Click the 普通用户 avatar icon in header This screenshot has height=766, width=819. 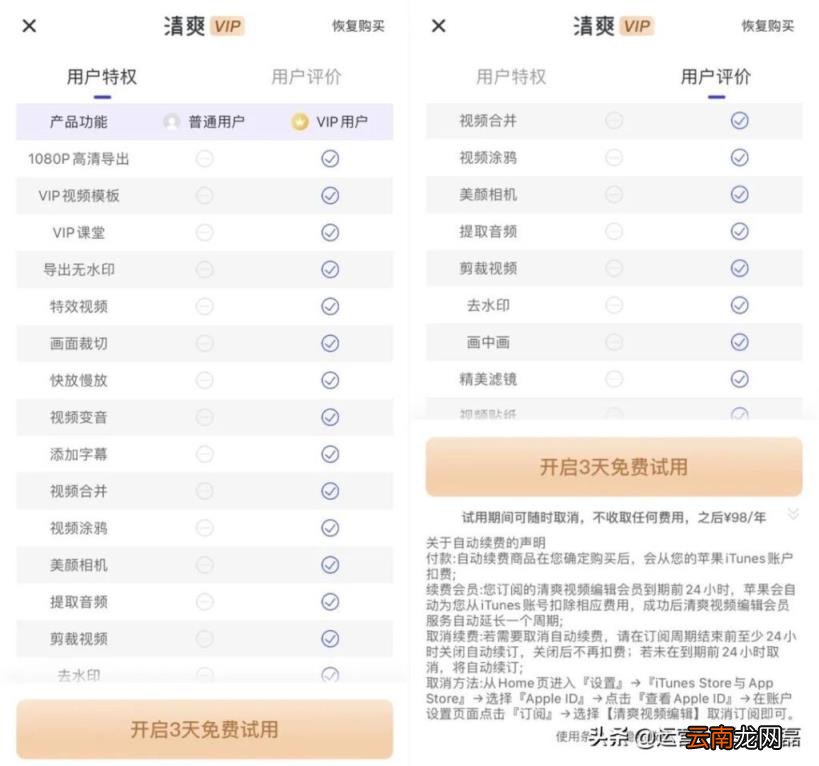(171, 122)
